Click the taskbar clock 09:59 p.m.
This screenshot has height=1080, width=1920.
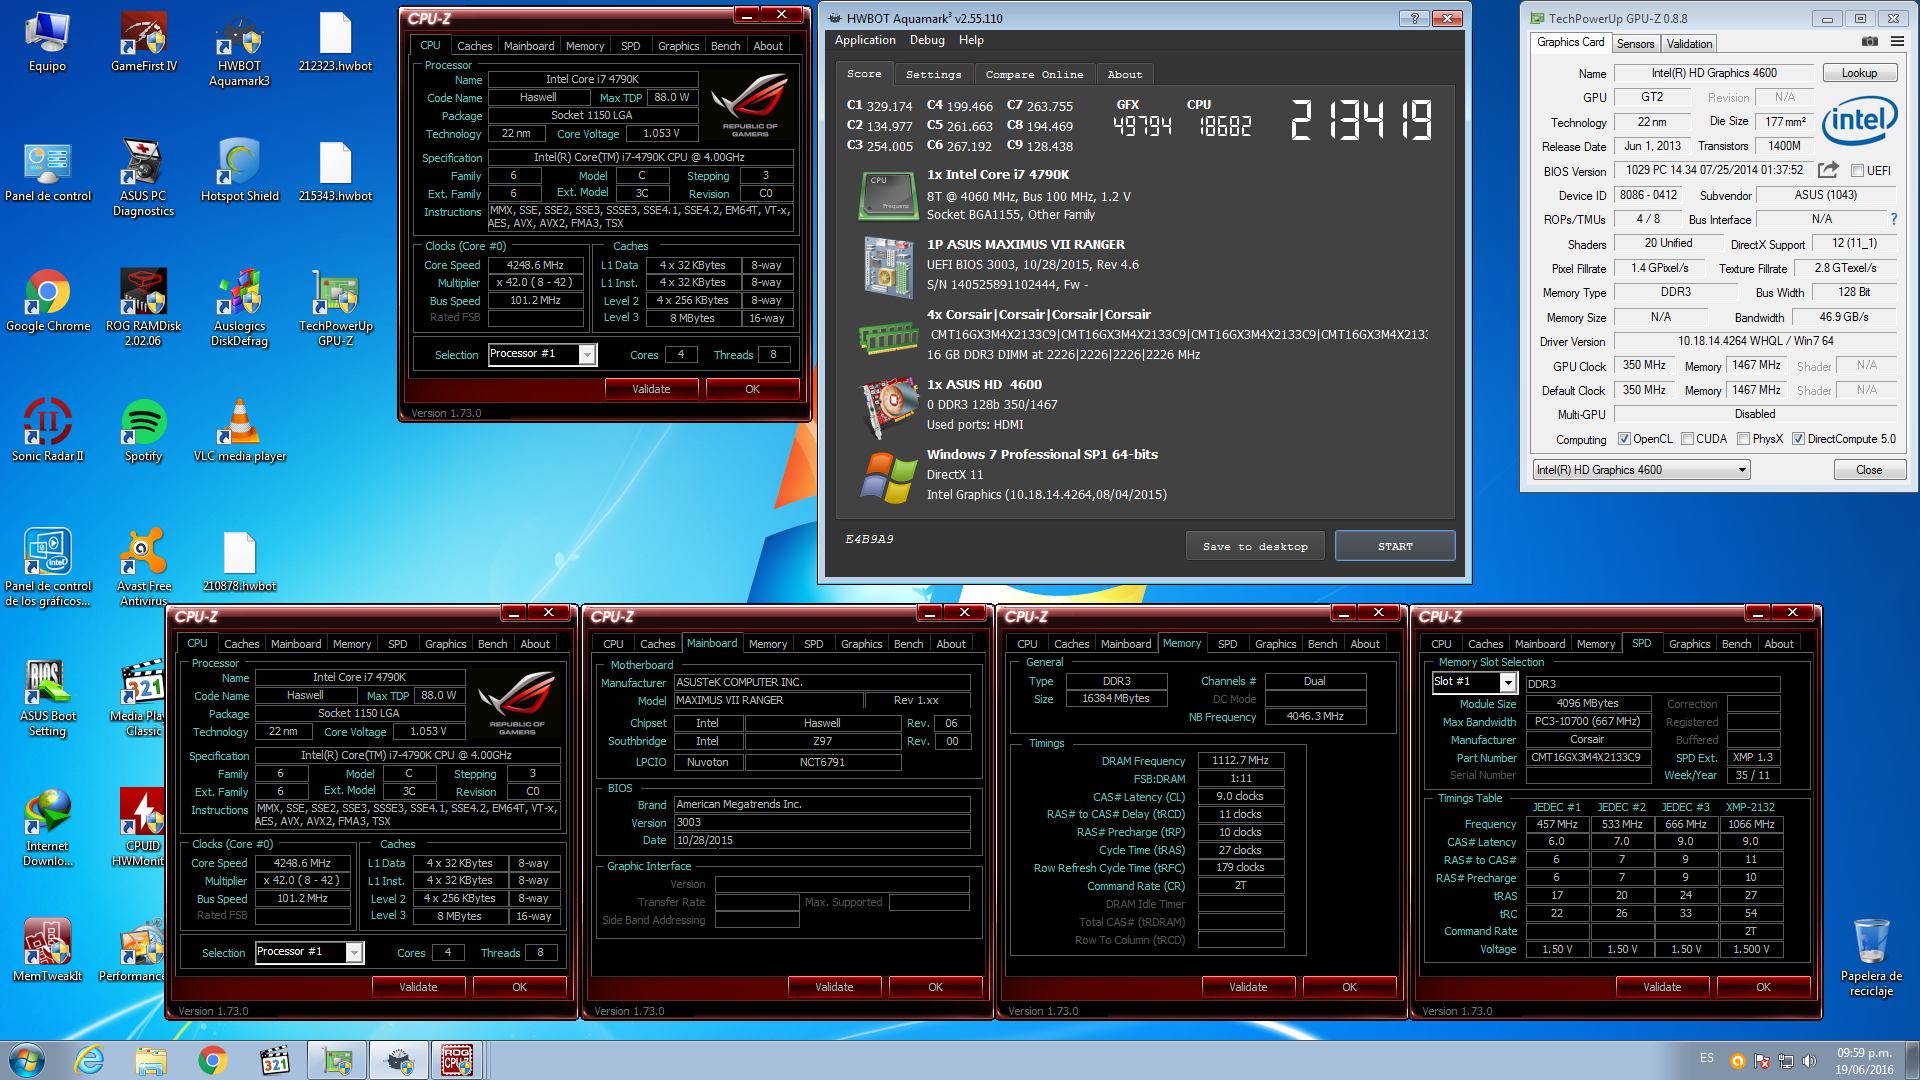(1864, 1060)
